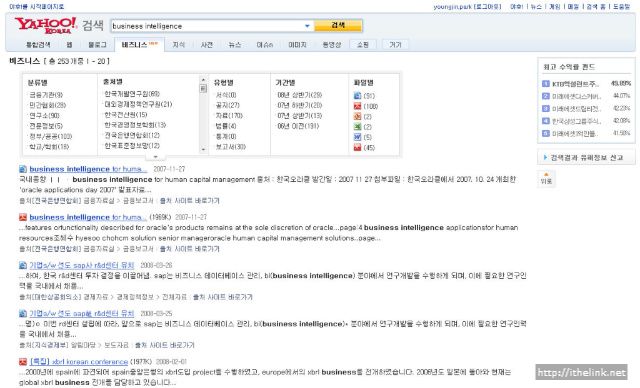Filter by type 공지(27)
The width and height of the screenshot is (640, 388).
[x=227, y=105]
